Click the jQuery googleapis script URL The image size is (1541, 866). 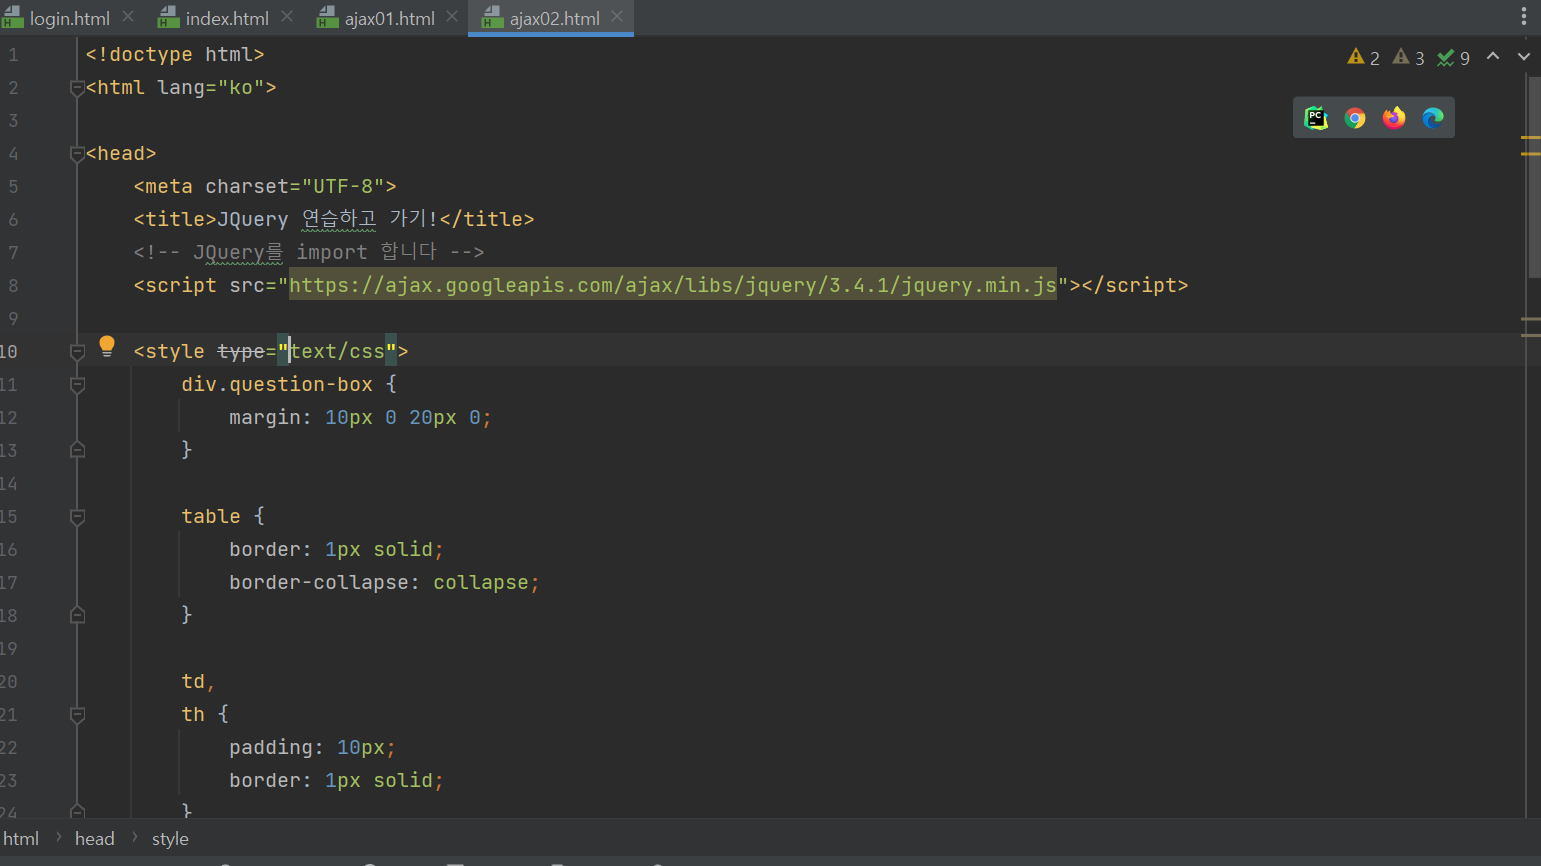[x=673, y=286]
